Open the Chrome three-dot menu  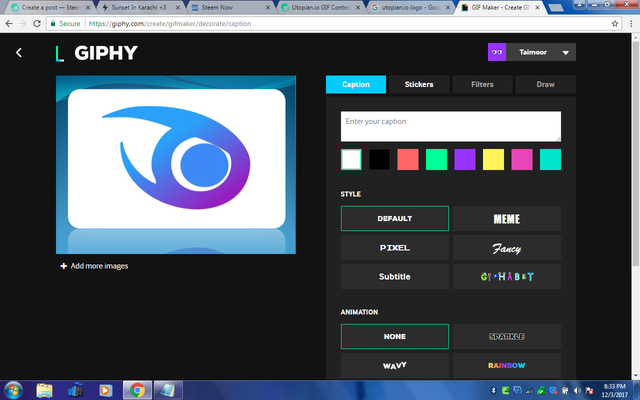pos(631,24)
